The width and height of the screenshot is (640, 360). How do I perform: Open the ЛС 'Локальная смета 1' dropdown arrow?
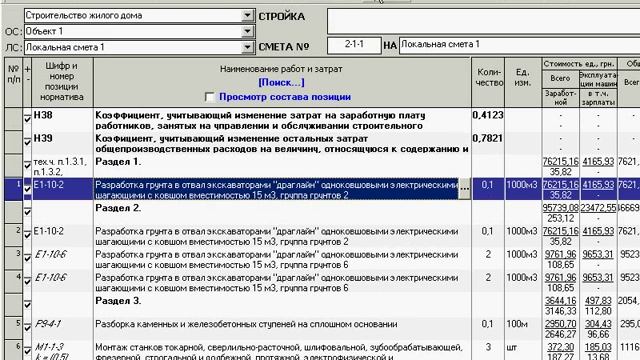pos(247,47)
